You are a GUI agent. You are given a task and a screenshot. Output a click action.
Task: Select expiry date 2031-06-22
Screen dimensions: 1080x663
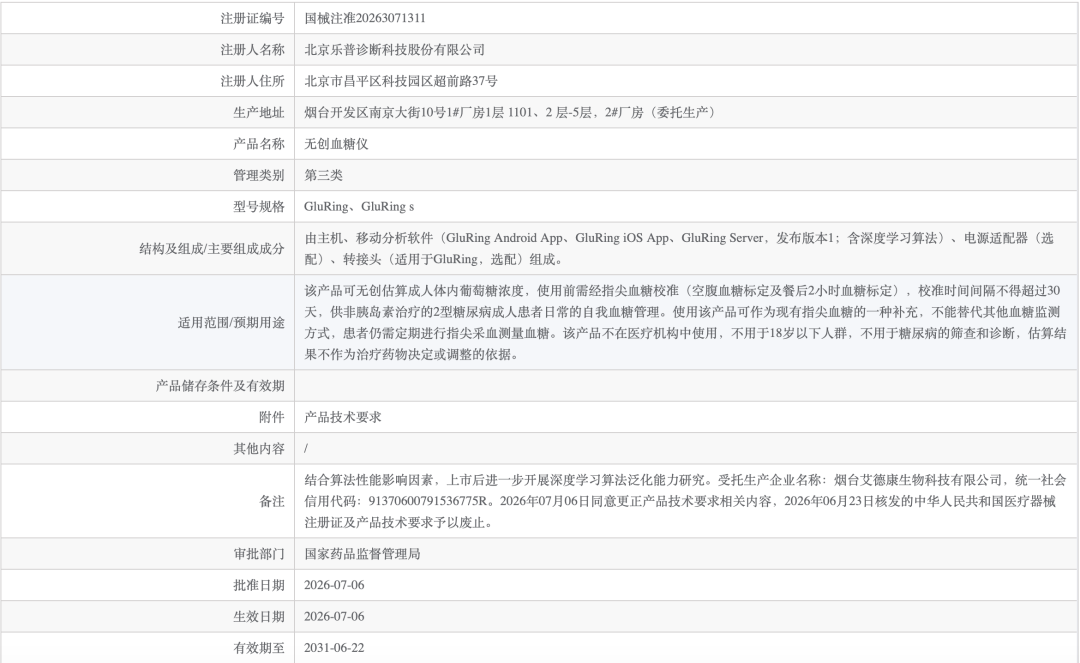pyautogui.click(x=334, y=648)
